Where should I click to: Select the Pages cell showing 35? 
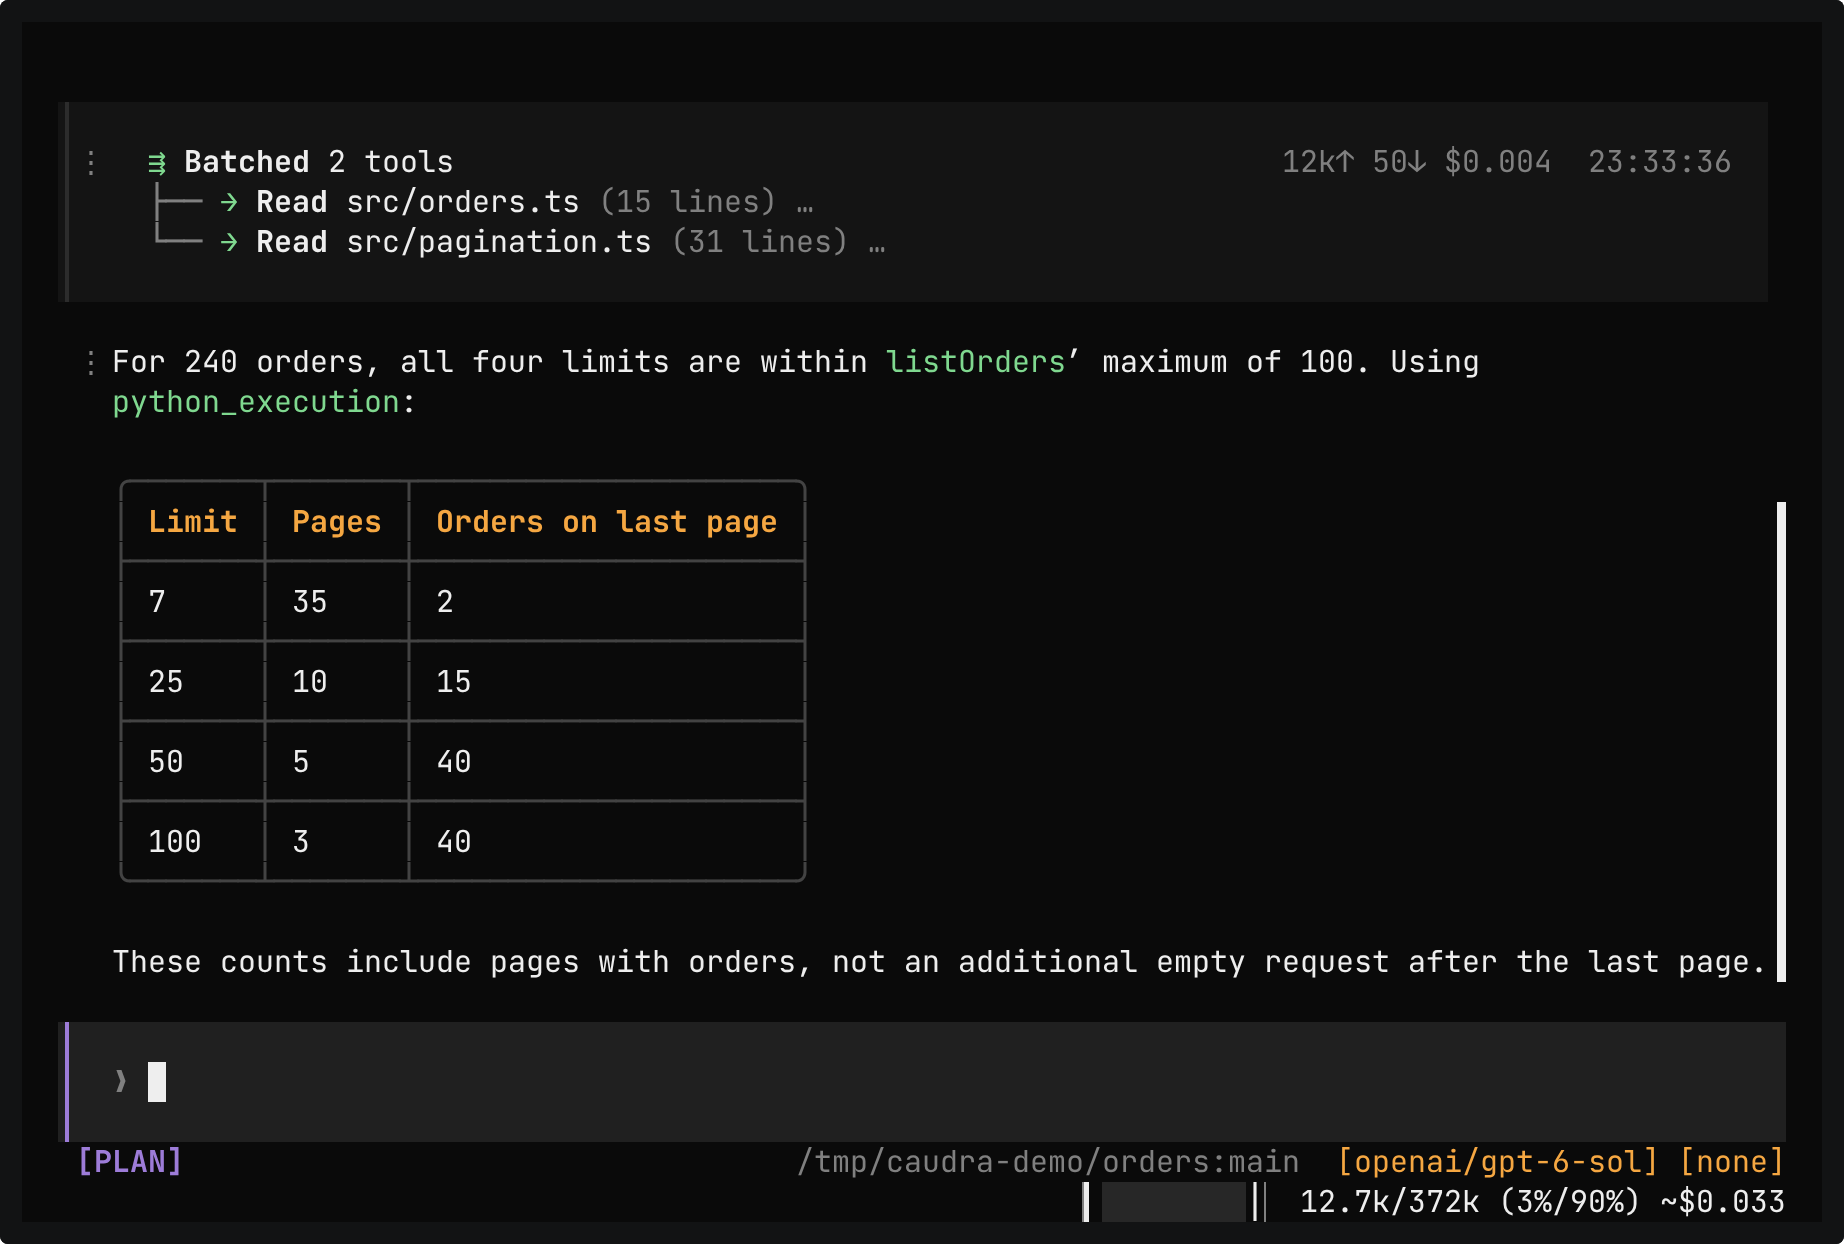(337, 601)
